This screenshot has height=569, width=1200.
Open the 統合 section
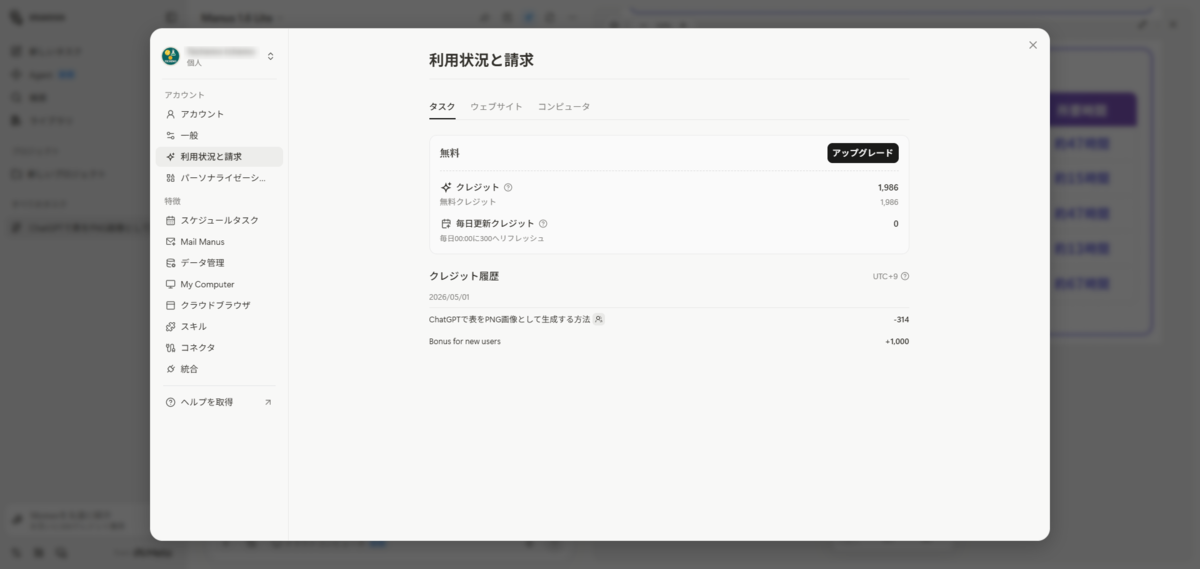click(219, 369)
